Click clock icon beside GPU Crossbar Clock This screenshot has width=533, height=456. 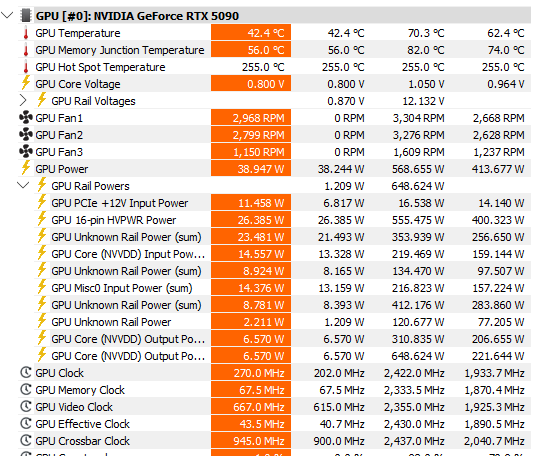pyautogui.click(x=26, y=441)
